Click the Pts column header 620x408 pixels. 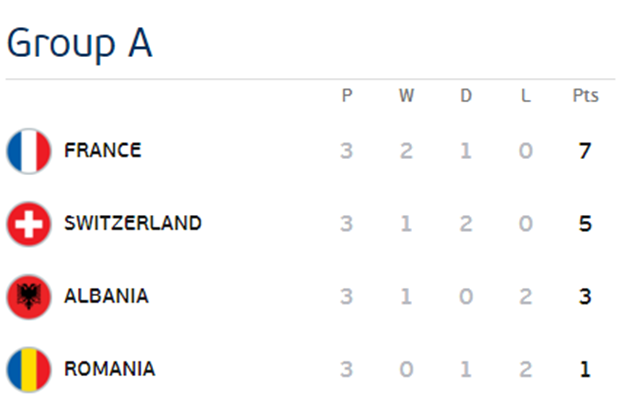[585, 96]
